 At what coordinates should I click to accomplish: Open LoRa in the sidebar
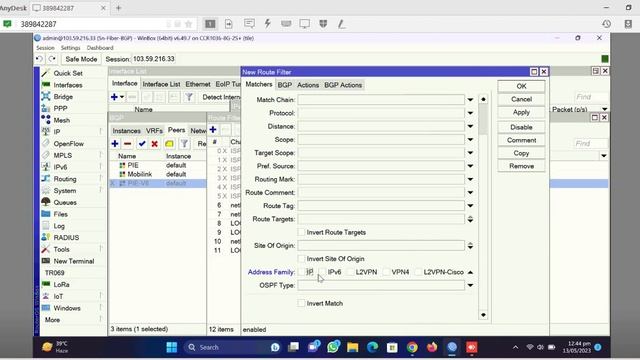pos(61,284)
